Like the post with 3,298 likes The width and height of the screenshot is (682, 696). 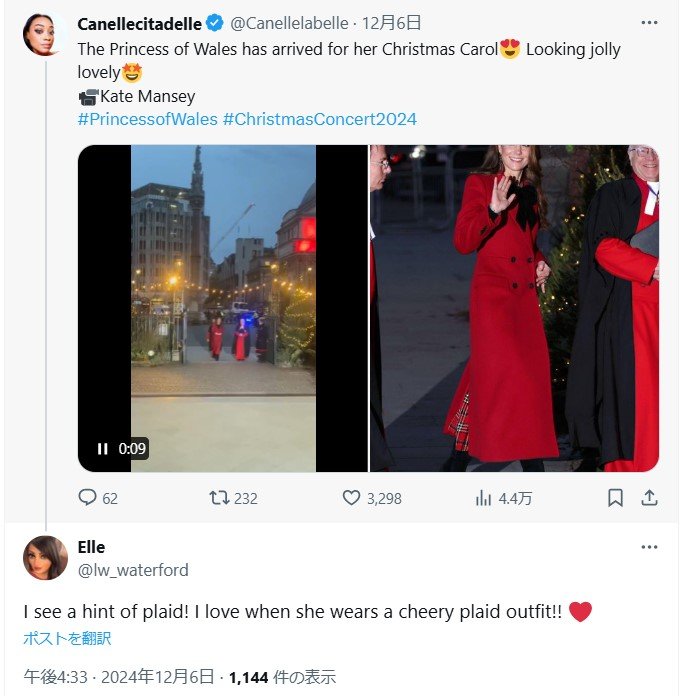coord(372,498)
